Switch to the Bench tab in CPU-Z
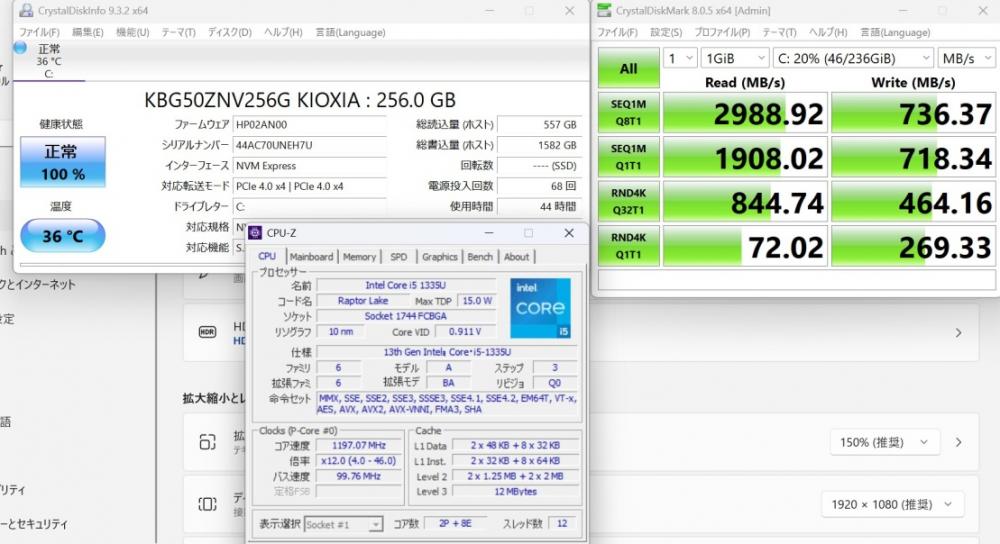The width and height of the screenshot is (1000, 544). [x=480, y=256]
